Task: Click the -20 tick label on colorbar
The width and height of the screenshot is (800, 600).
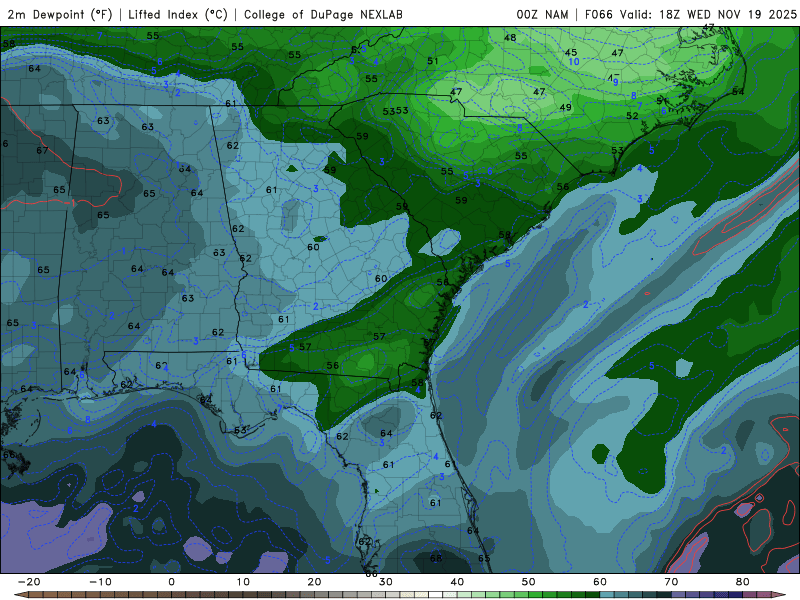Action: pyautogui.click(x=29, y=582)
